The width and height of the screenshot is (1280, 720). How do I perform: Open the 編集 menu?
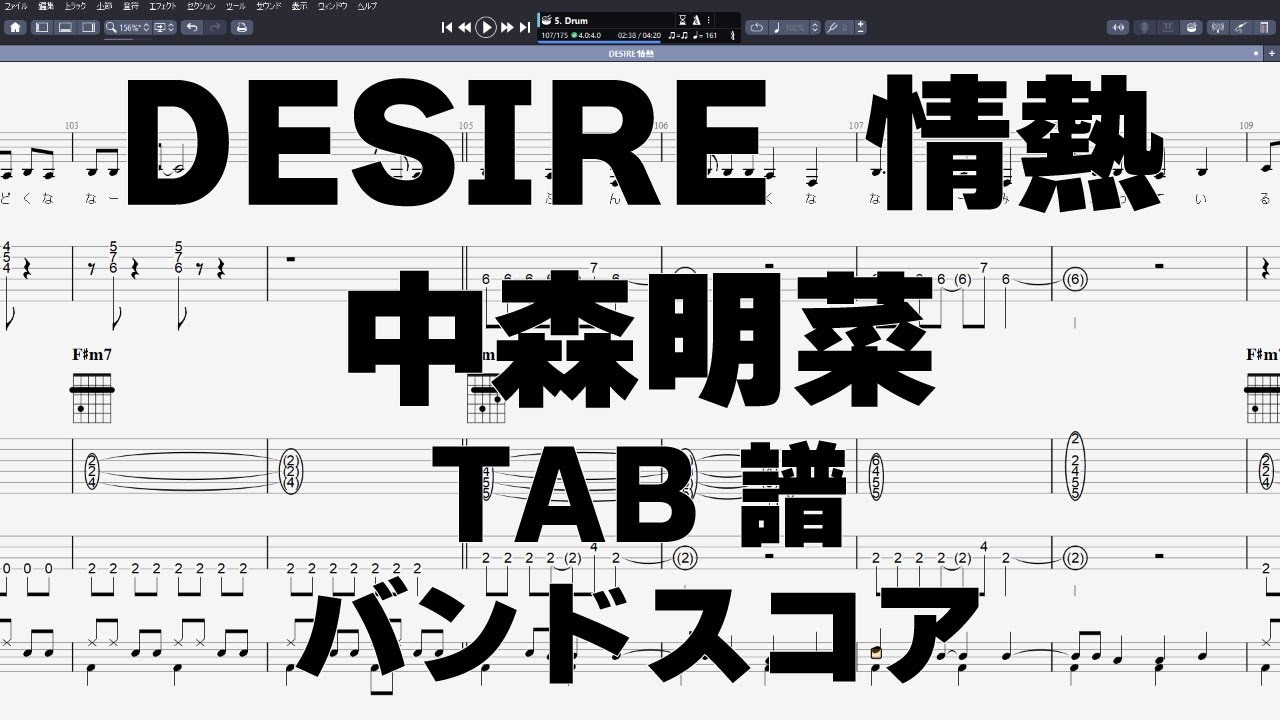point(45,6)
